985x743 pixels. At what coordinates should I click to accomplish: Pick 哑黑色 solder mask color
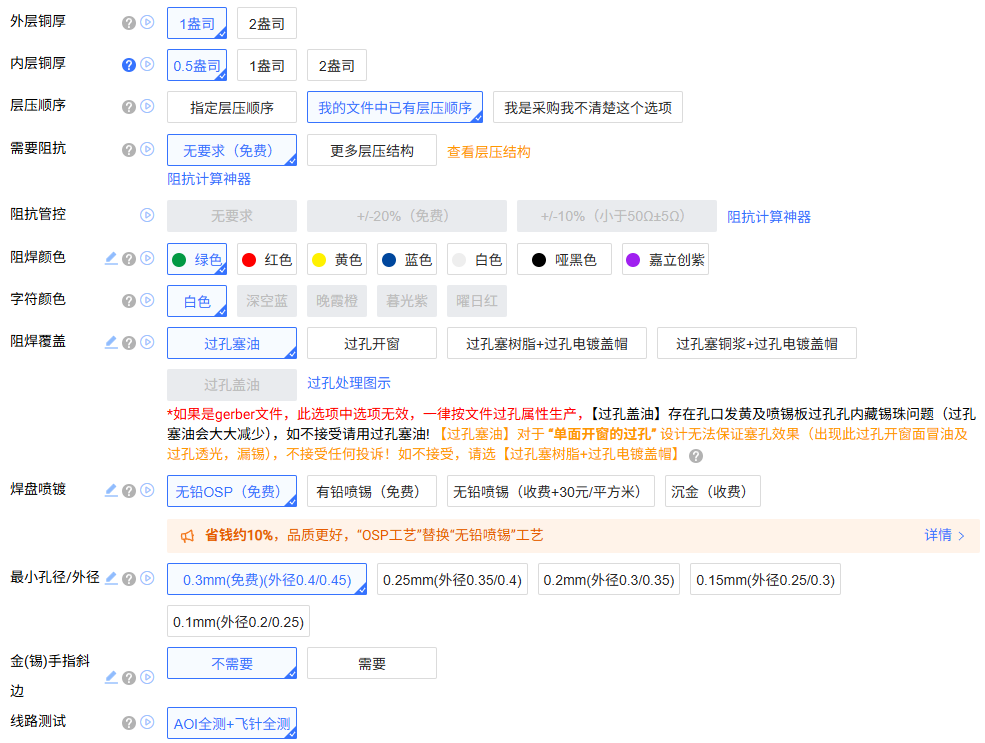[x=564, y=259]
